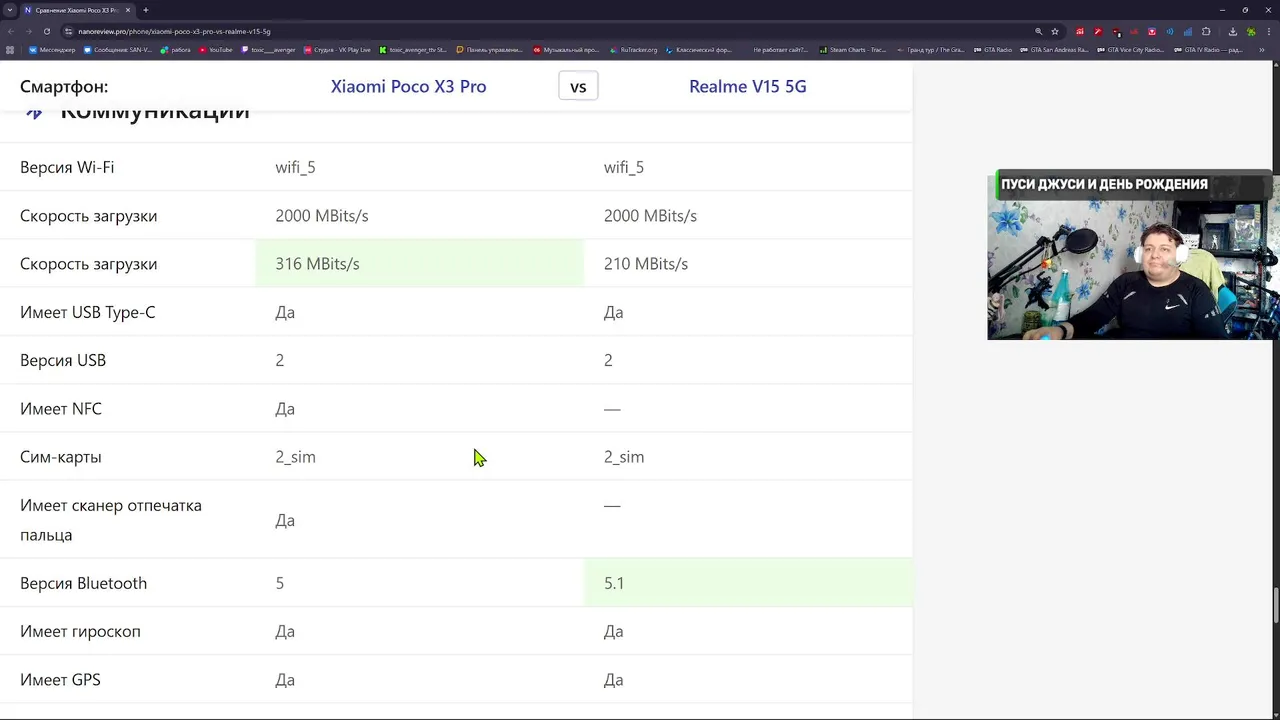Open the red pen extension icon
This screenshot has height=720, width=1280.
tap(1097, 31)
